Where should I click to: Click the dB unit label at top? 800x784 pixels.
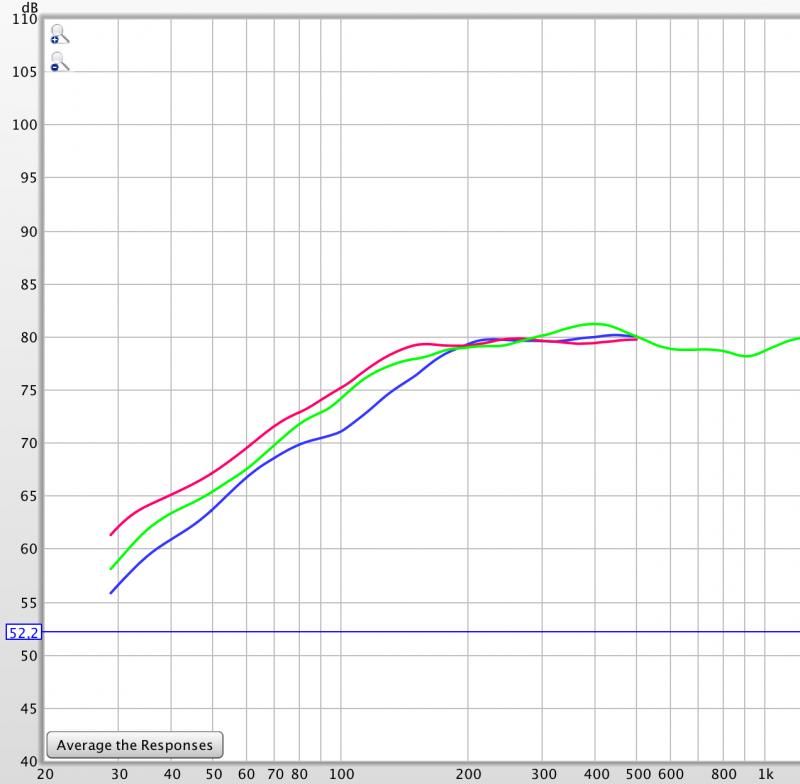pos(30,7)
